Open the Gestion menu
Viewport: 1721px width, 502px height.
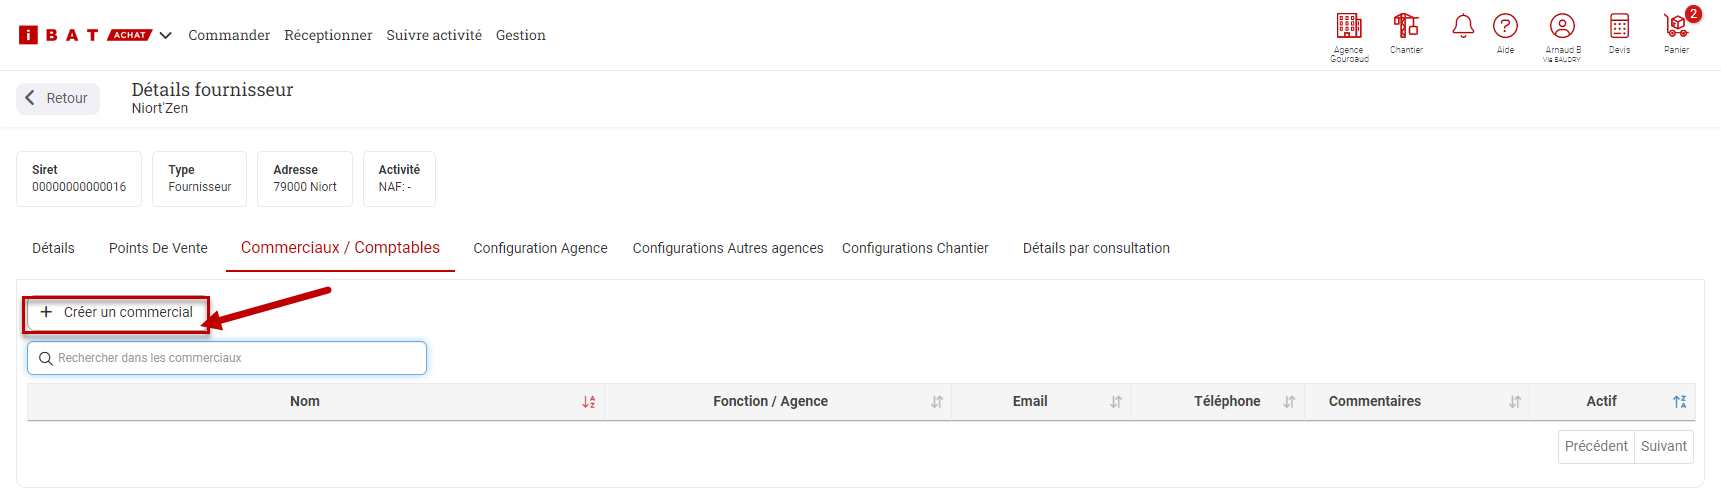[x=521, y=35]
